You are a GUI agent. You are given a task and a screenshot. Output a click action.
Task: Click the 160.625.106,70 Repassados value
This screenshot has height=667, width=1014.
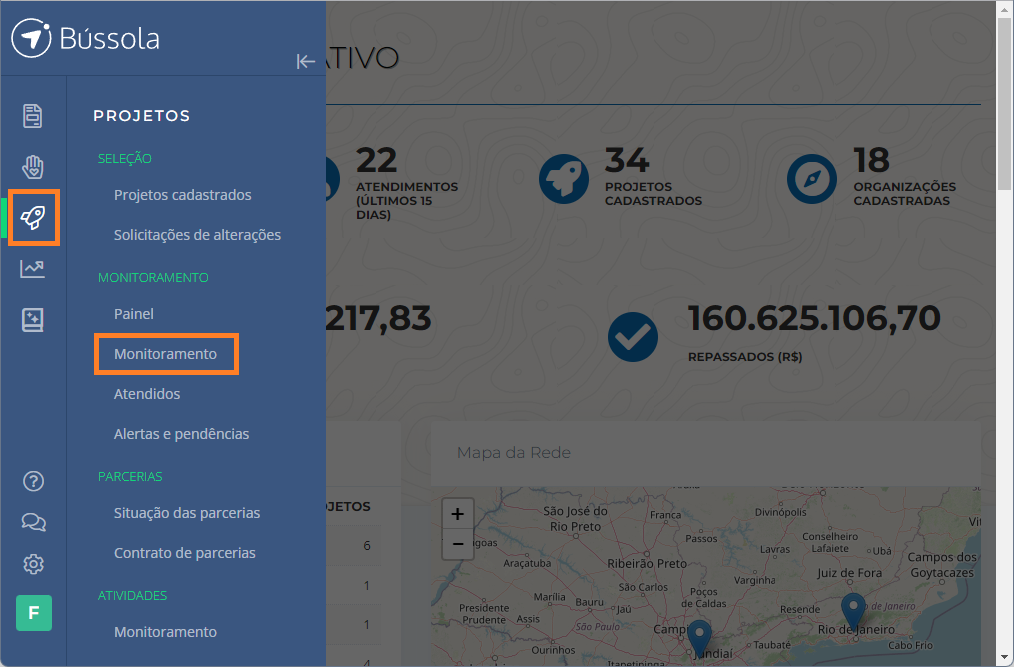pyautogui.click(x=814, y=318)
